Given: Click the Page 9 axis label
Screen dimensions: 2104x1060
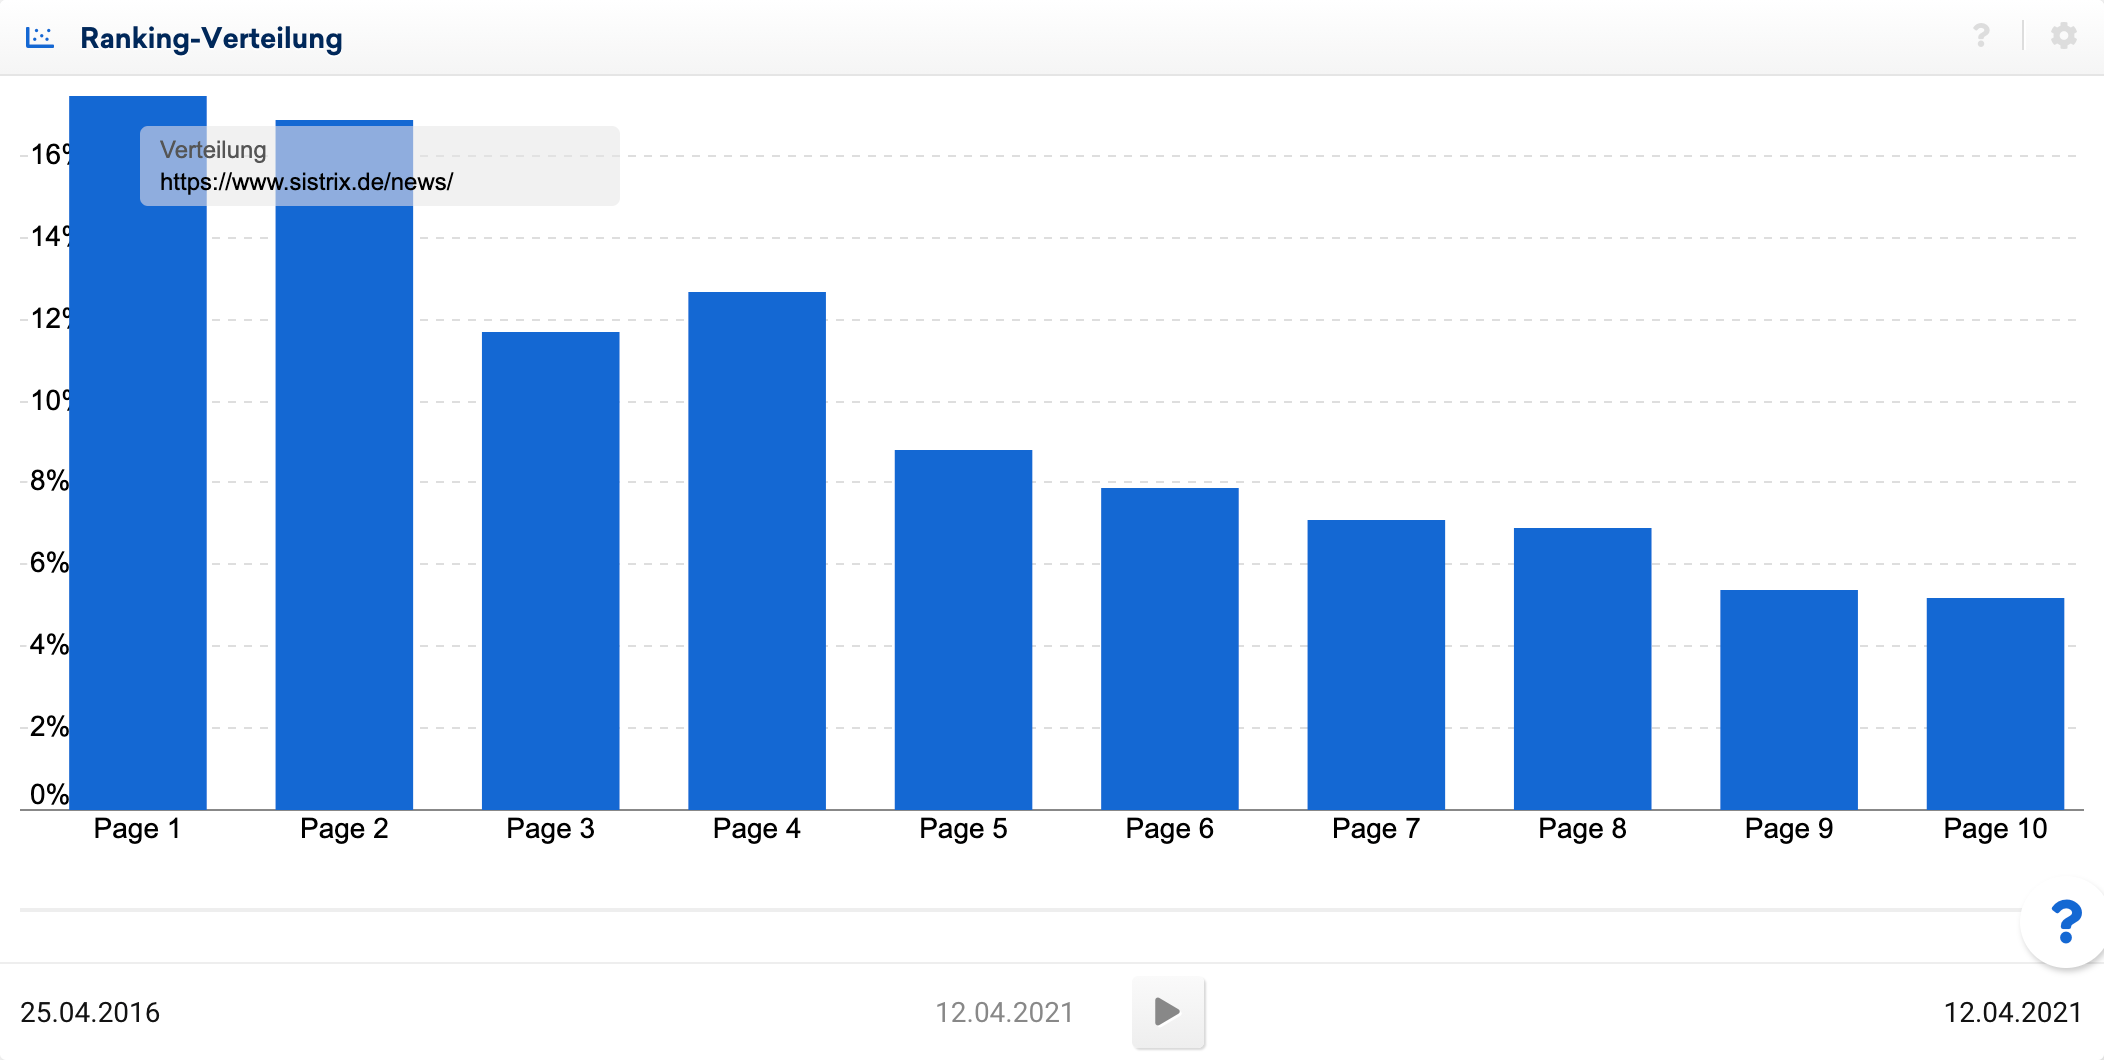Looking at the screenshot, I should pyautogui.click(x=1789, y=829).
